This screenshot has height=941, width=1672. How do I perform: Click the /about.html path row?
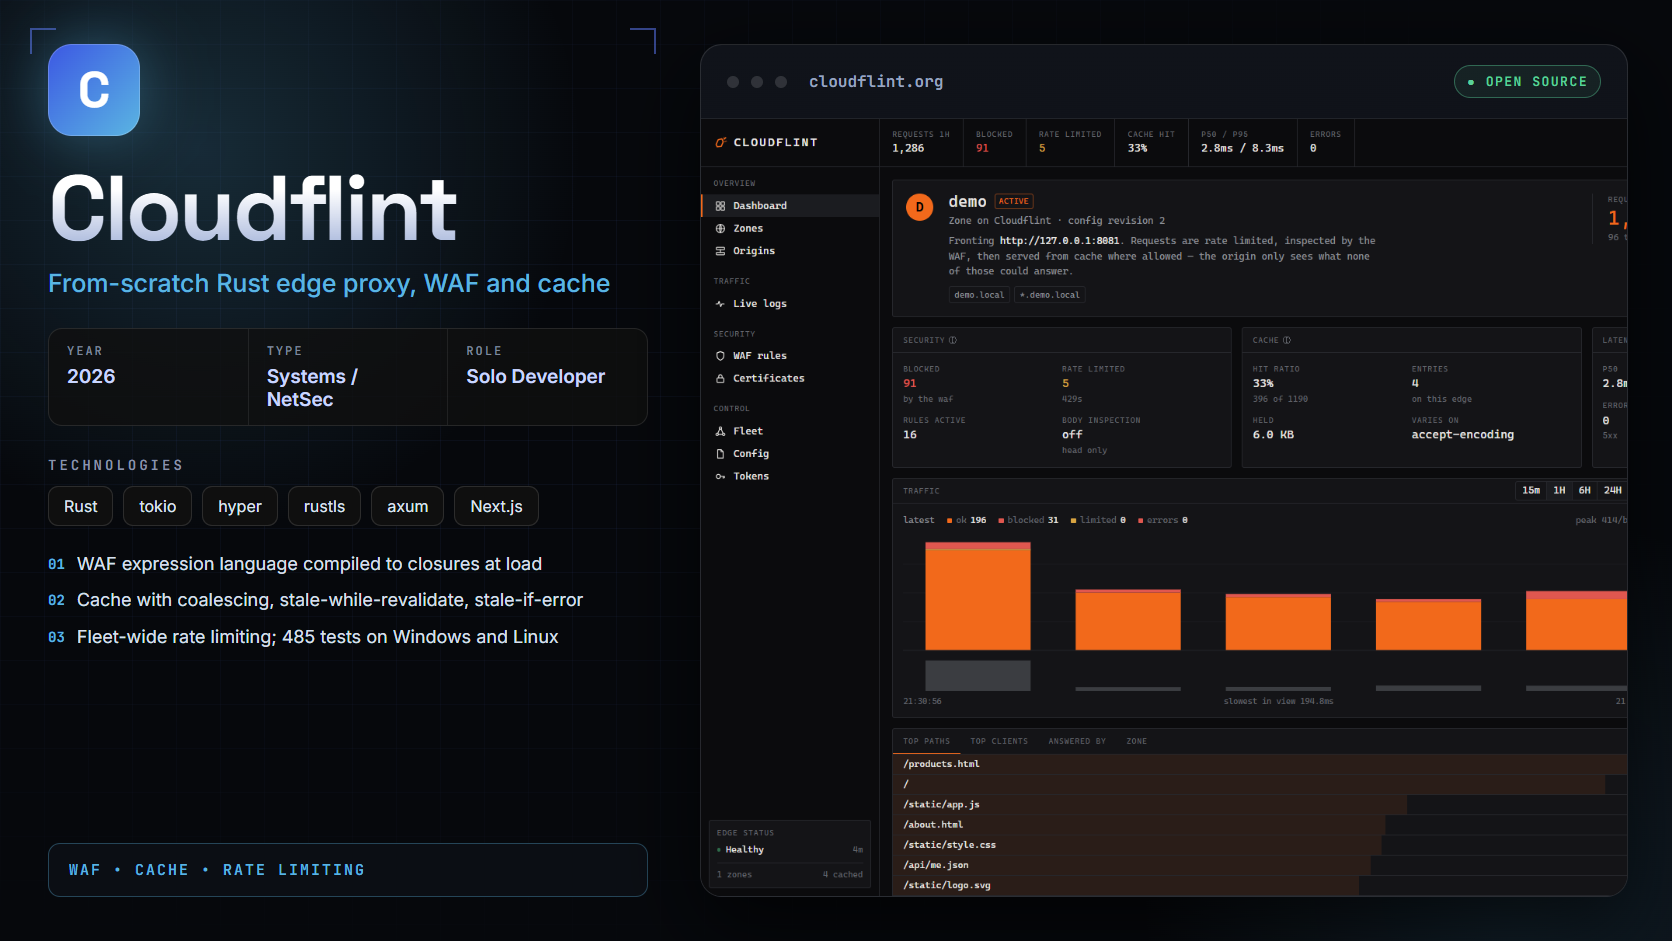click(1259, 825)
